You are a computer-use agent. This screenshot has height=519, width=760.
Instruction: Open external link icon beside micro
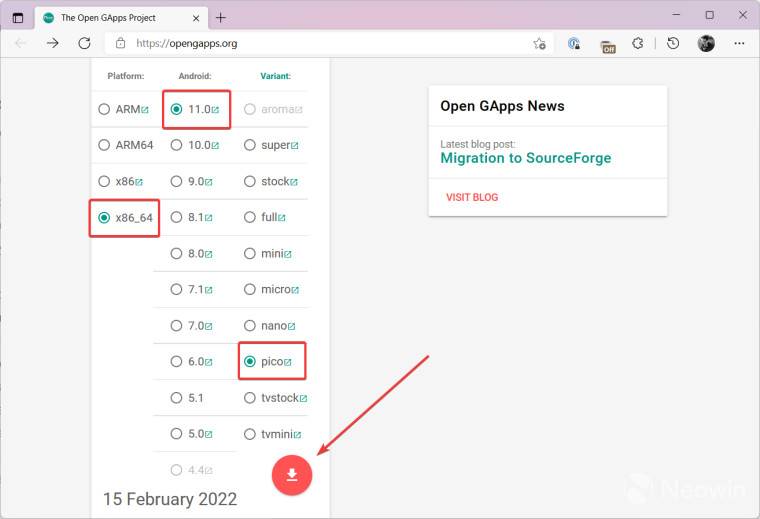coord(295,290)
